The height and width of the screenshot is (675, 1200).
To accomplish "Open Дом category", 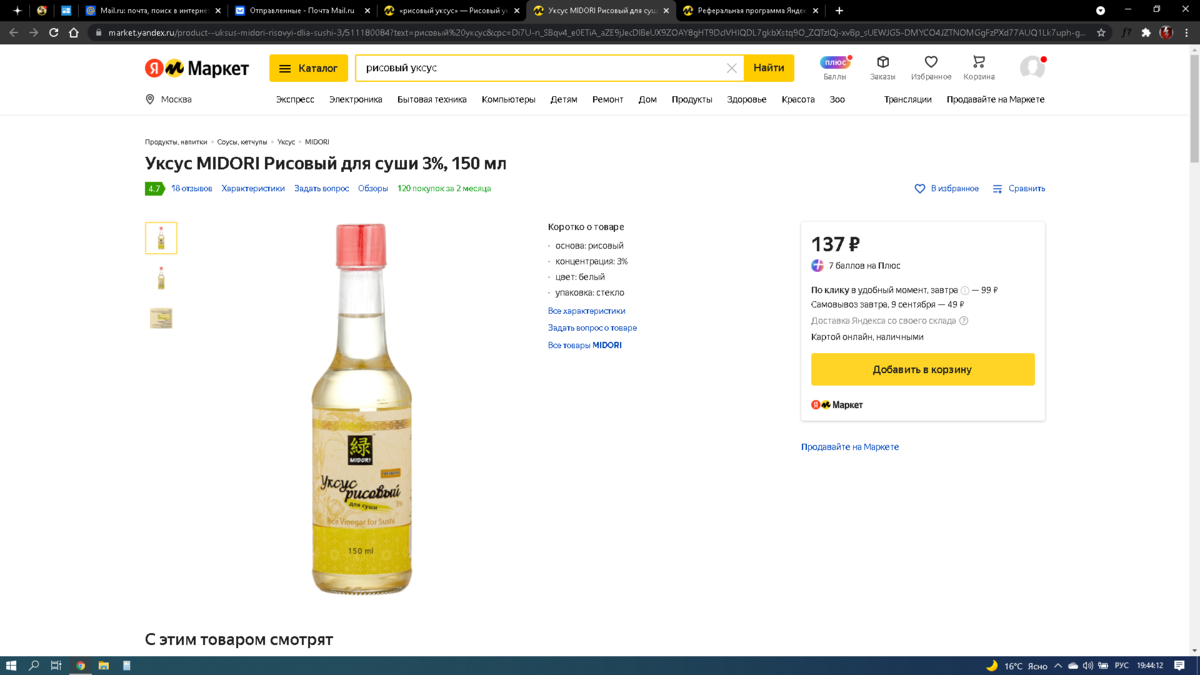I will coord(648,99).
